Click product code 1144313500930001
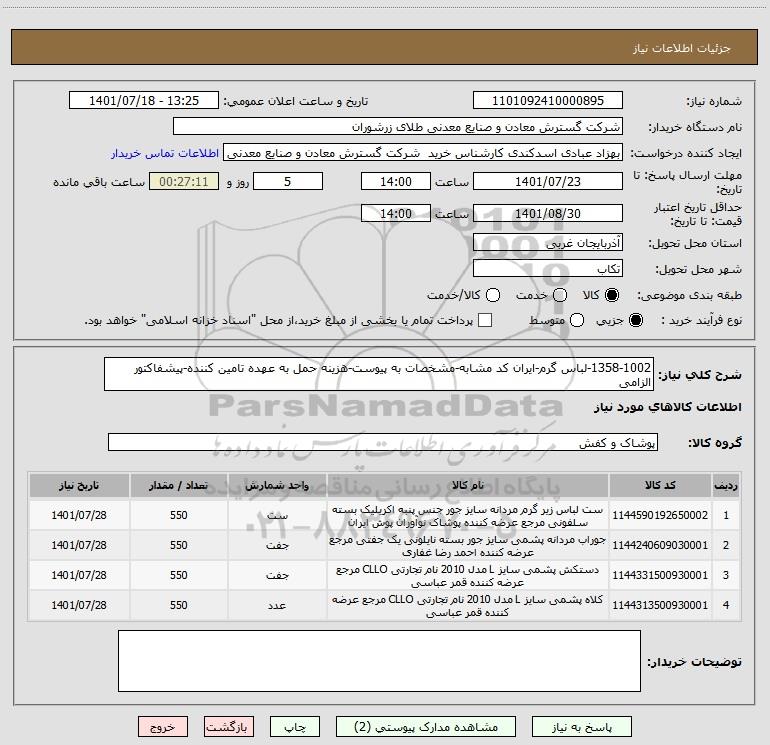This screenshot has width=770, height=745. pyautogui.click(x=660, y=605)
